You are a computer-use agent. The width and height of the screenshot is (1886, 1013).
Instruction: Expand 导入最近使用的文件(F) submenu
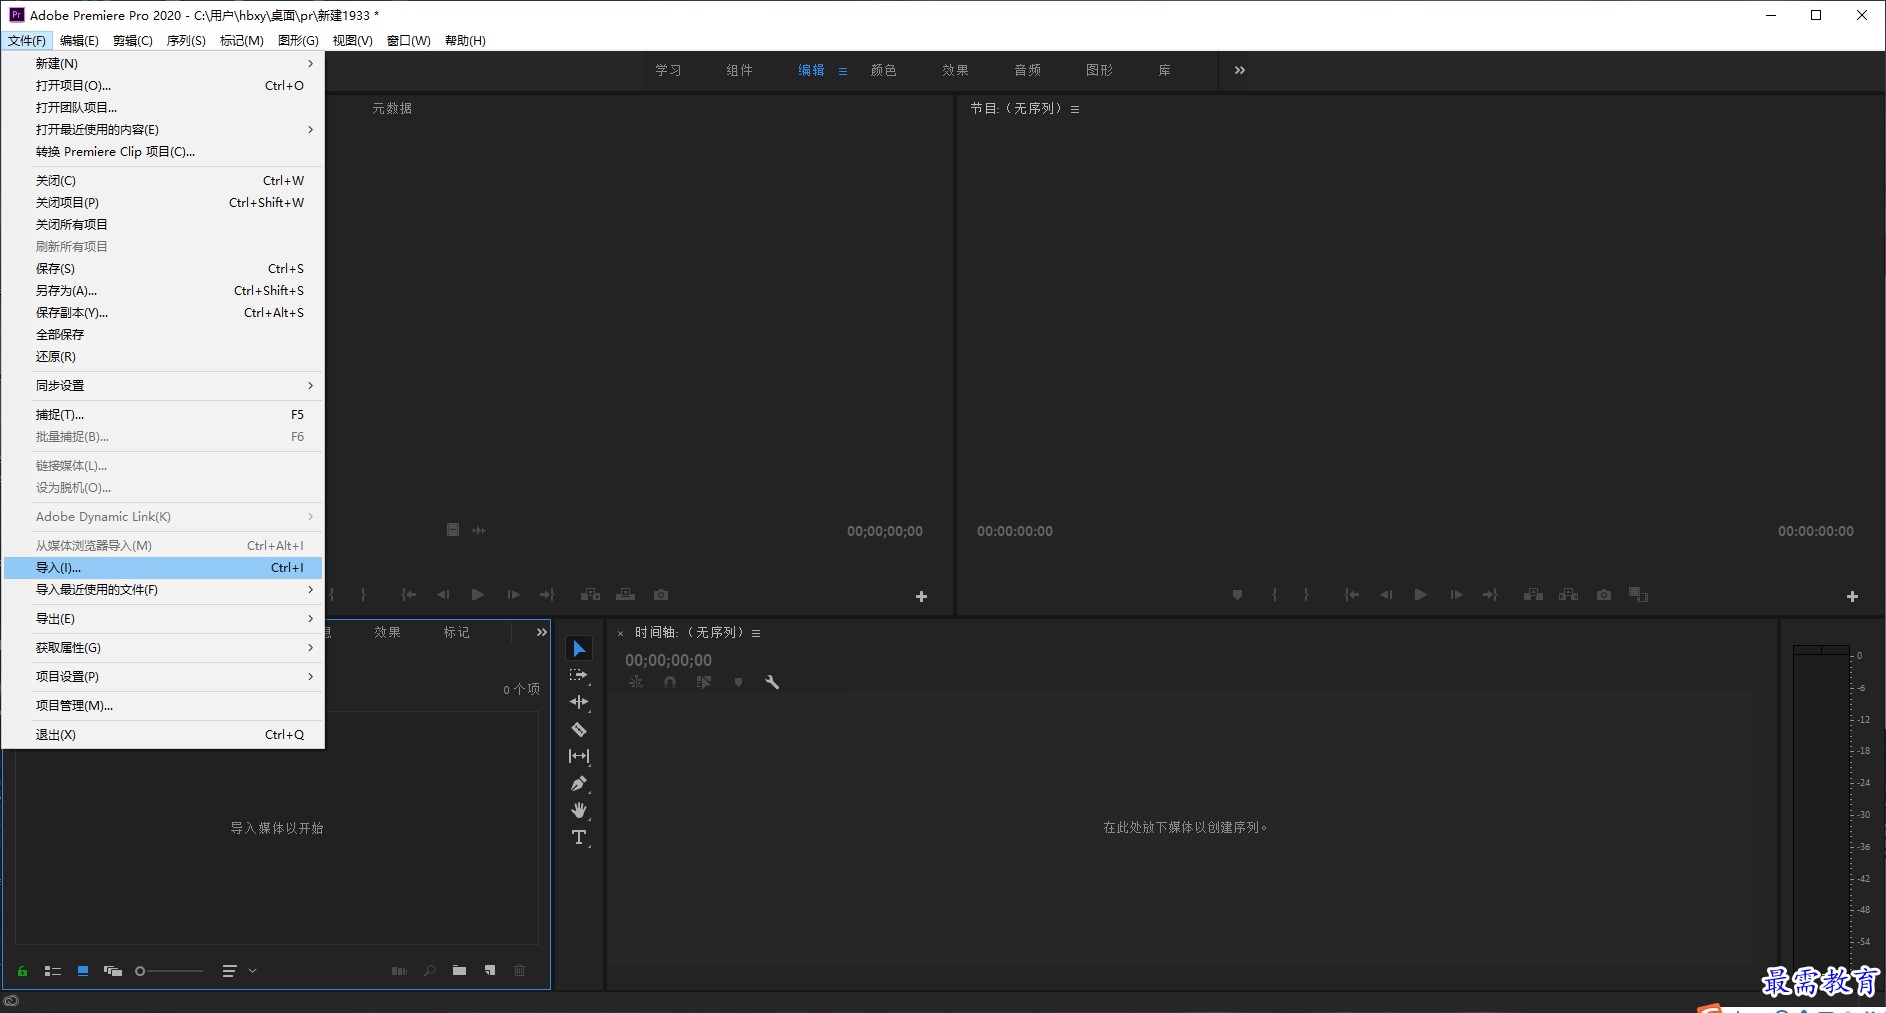click(x=164, y=589)
